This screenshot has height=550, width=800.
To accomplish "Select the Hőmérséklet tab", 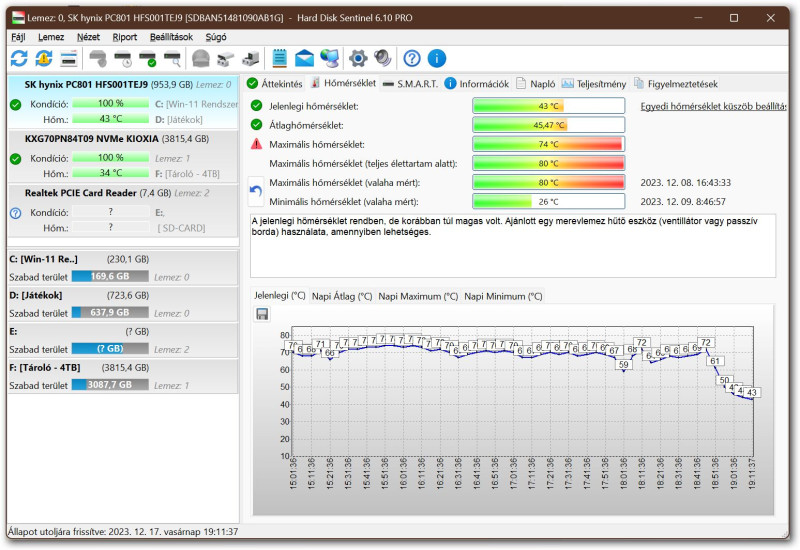I will point(343,83).
